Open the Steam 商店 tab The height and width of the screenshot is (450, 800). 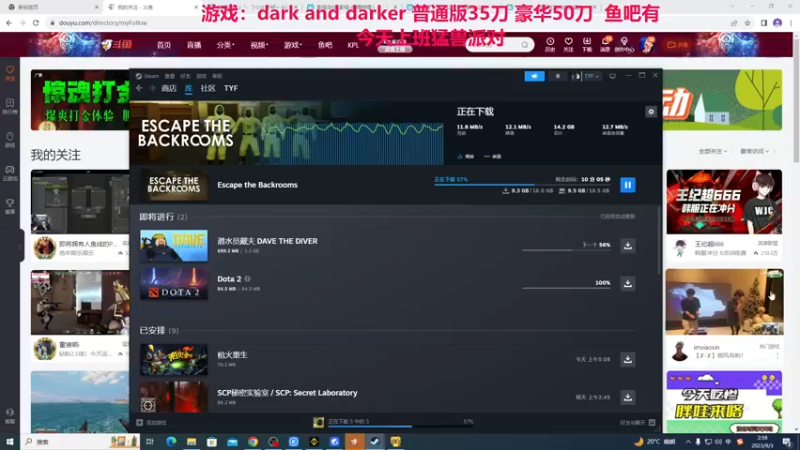point(169,88)
